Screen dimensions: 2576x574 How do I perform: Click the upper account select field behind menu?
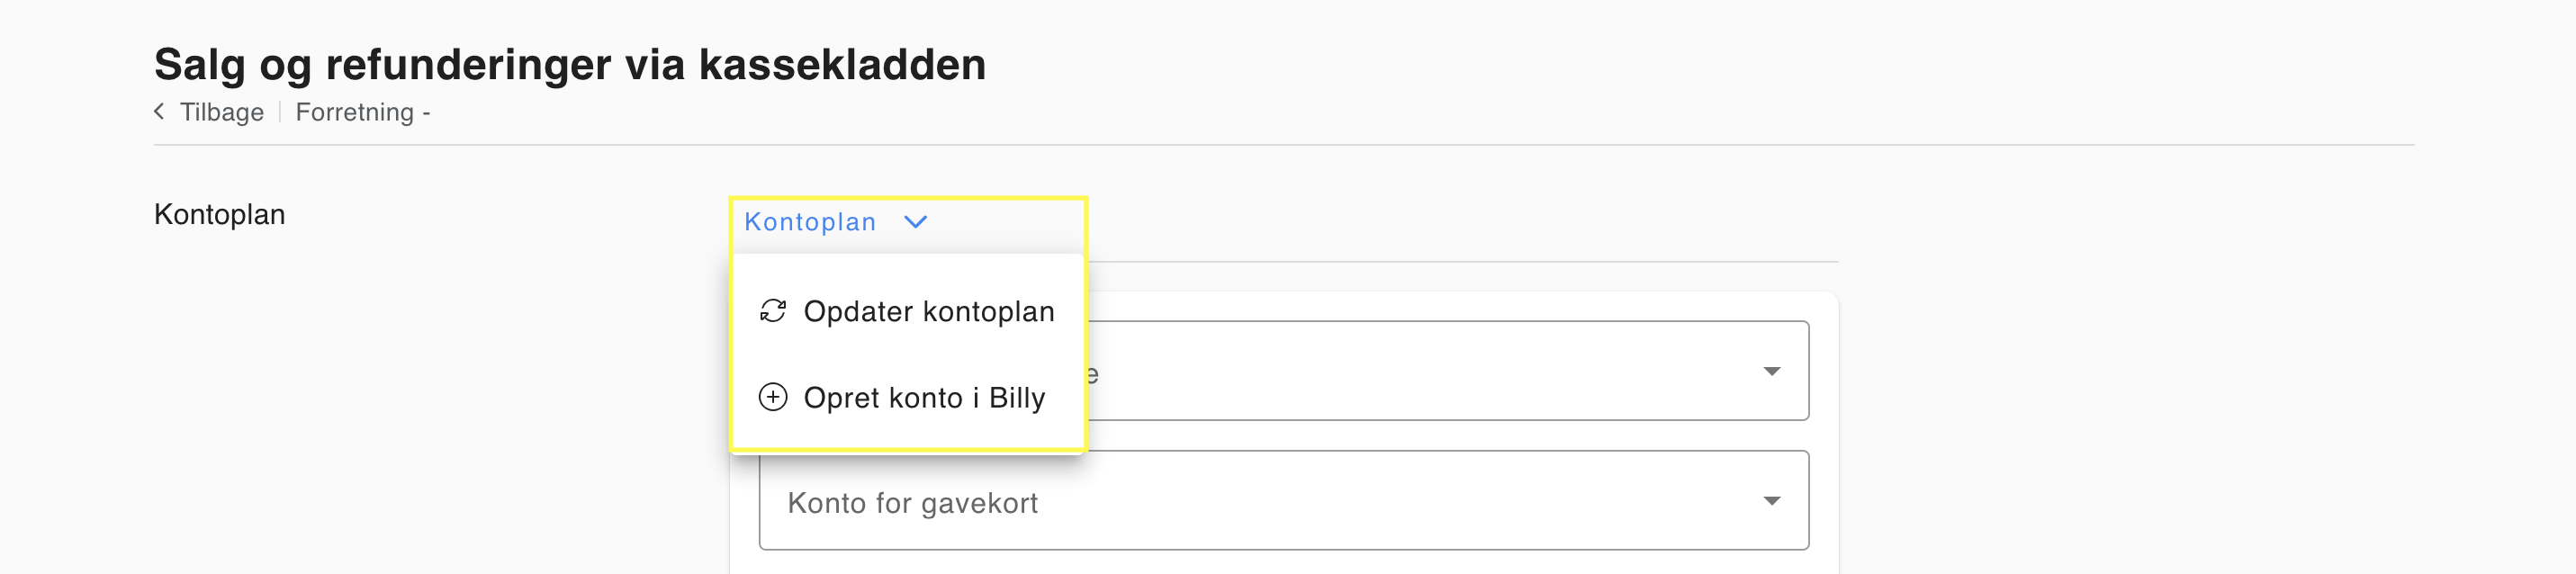1447,371
